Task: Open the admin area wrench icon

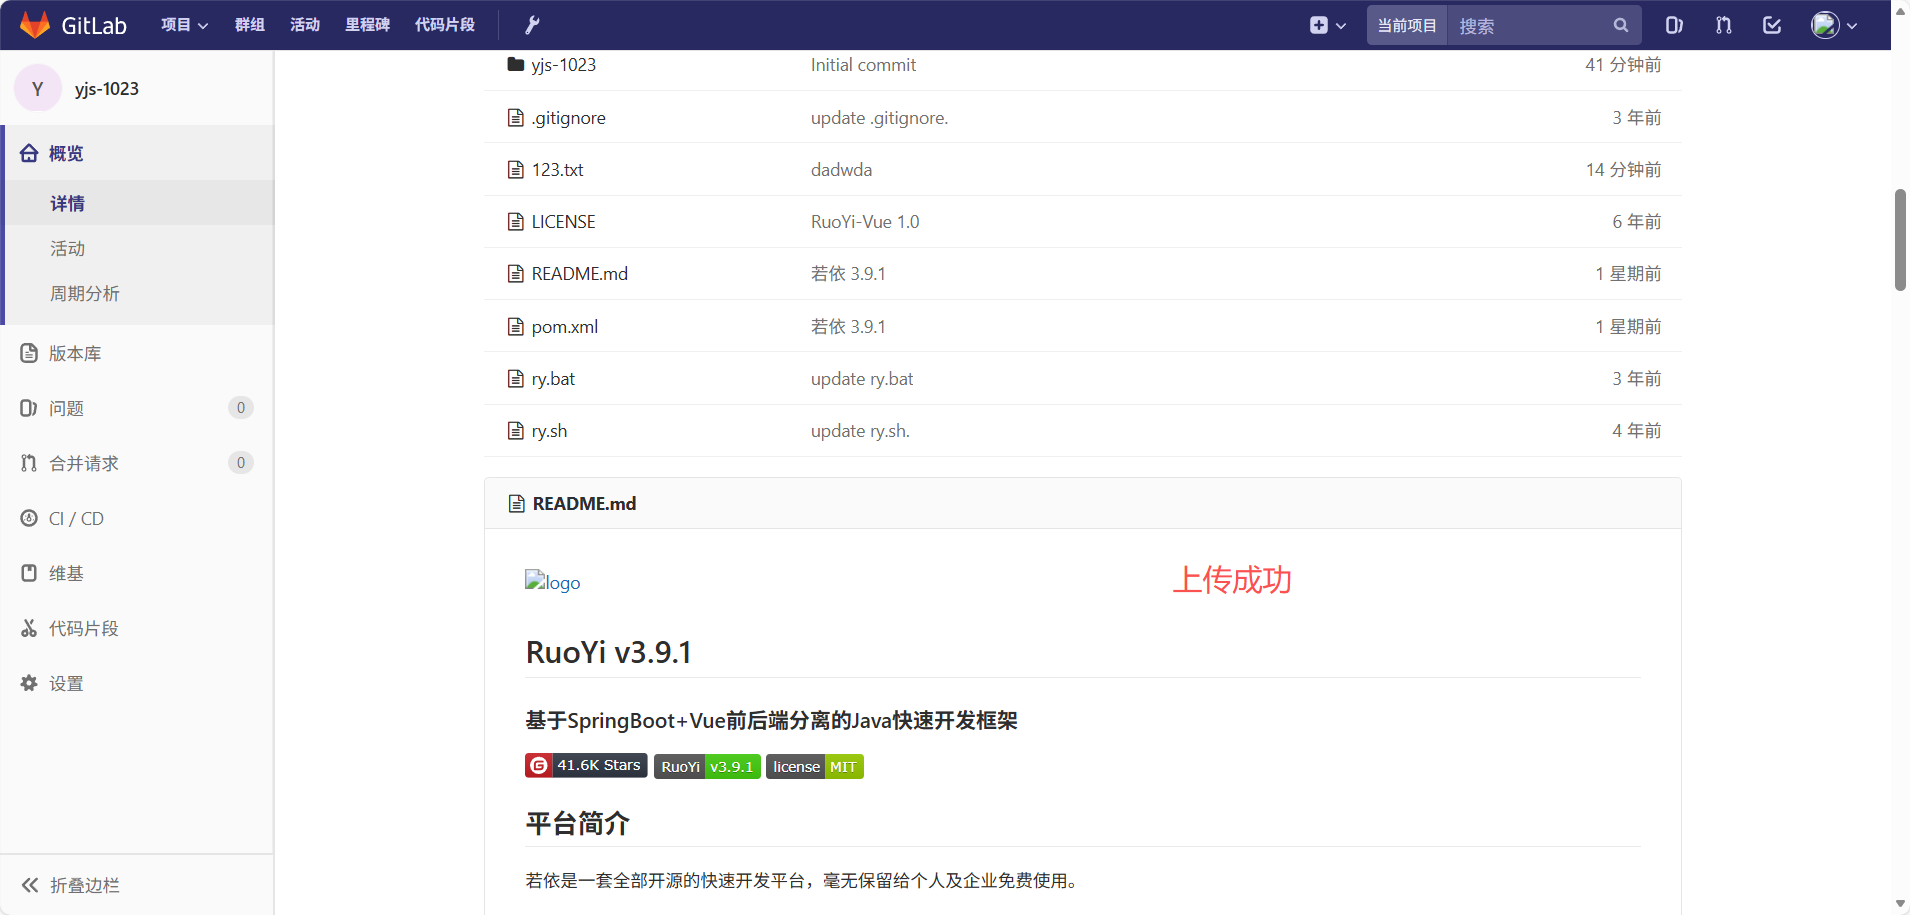Action: point(532,25)
